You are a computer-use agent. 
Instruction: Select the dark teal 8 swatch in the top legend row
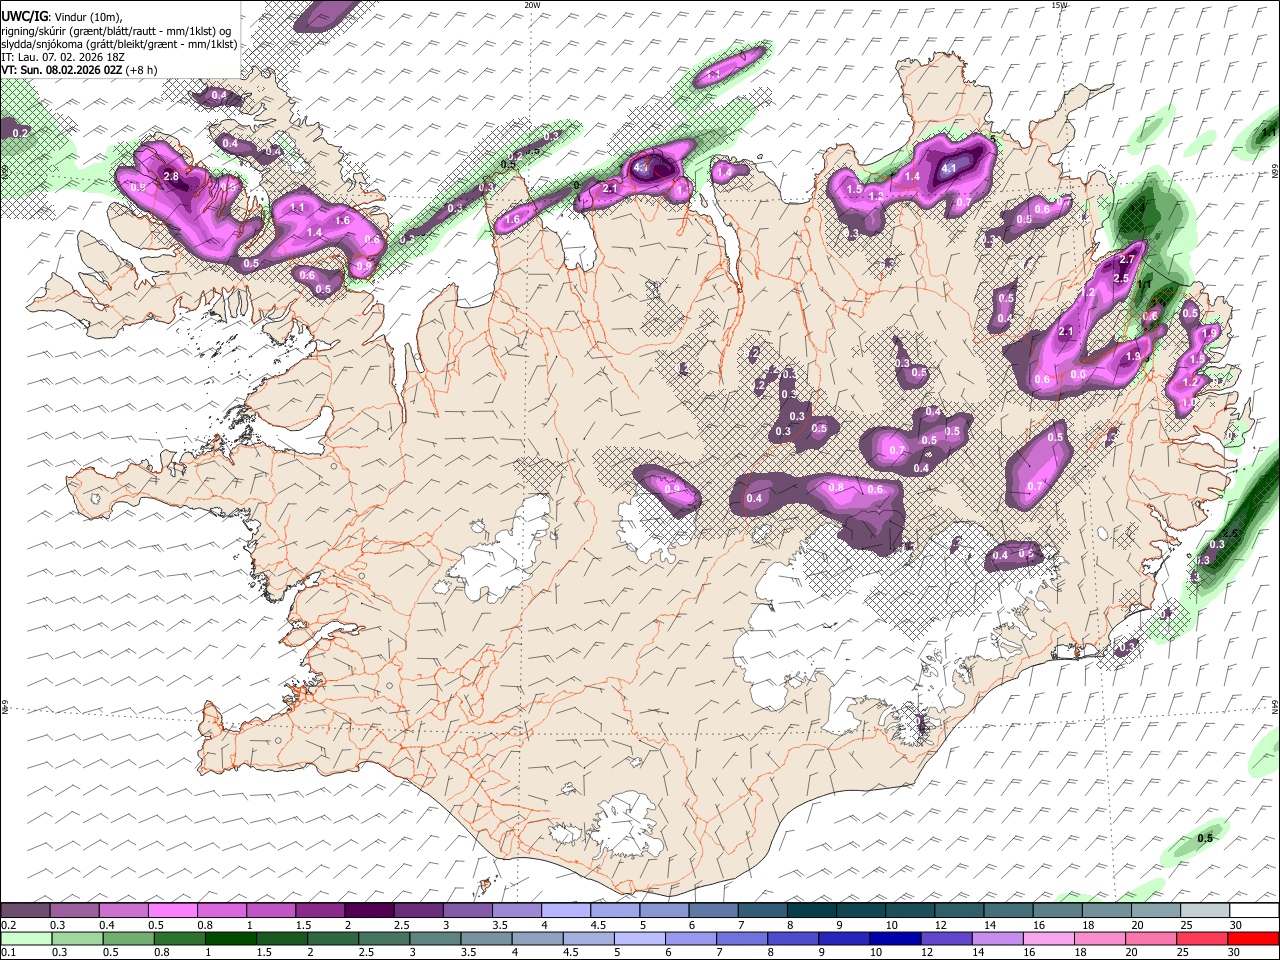tap(812, 911)
